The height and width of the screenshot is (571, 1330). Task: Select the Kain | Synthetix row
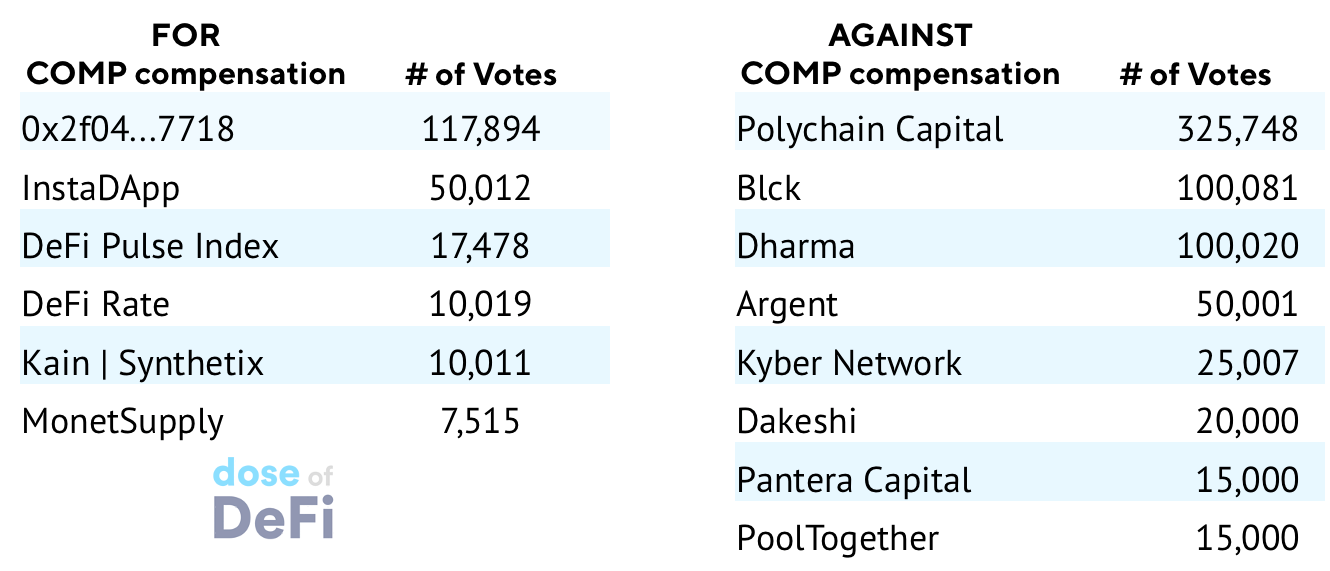click(315, 362)
